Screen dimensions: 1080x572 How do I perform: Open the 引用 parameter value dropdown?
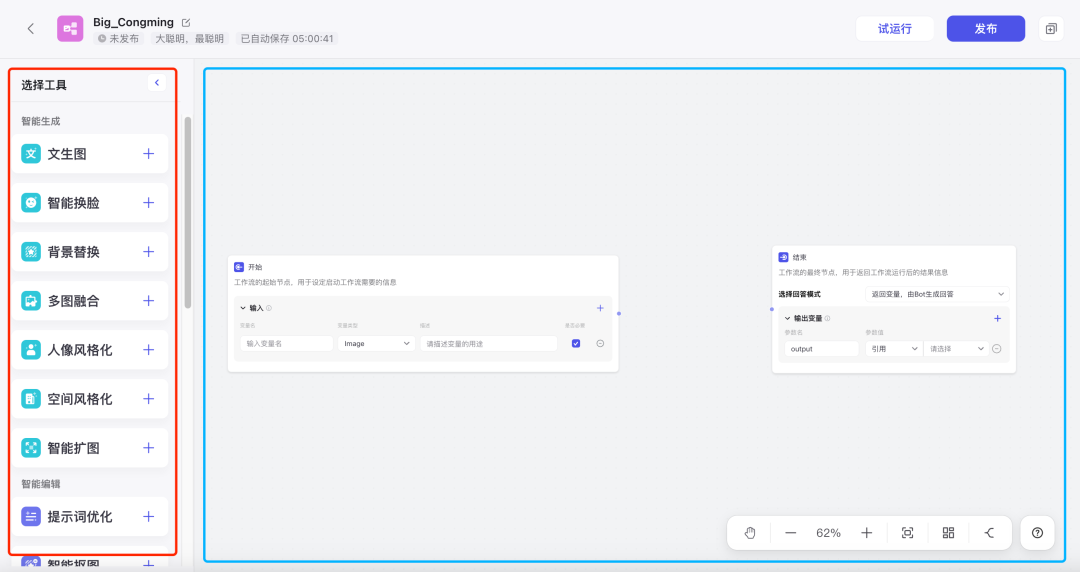click(x=894, y=349)
